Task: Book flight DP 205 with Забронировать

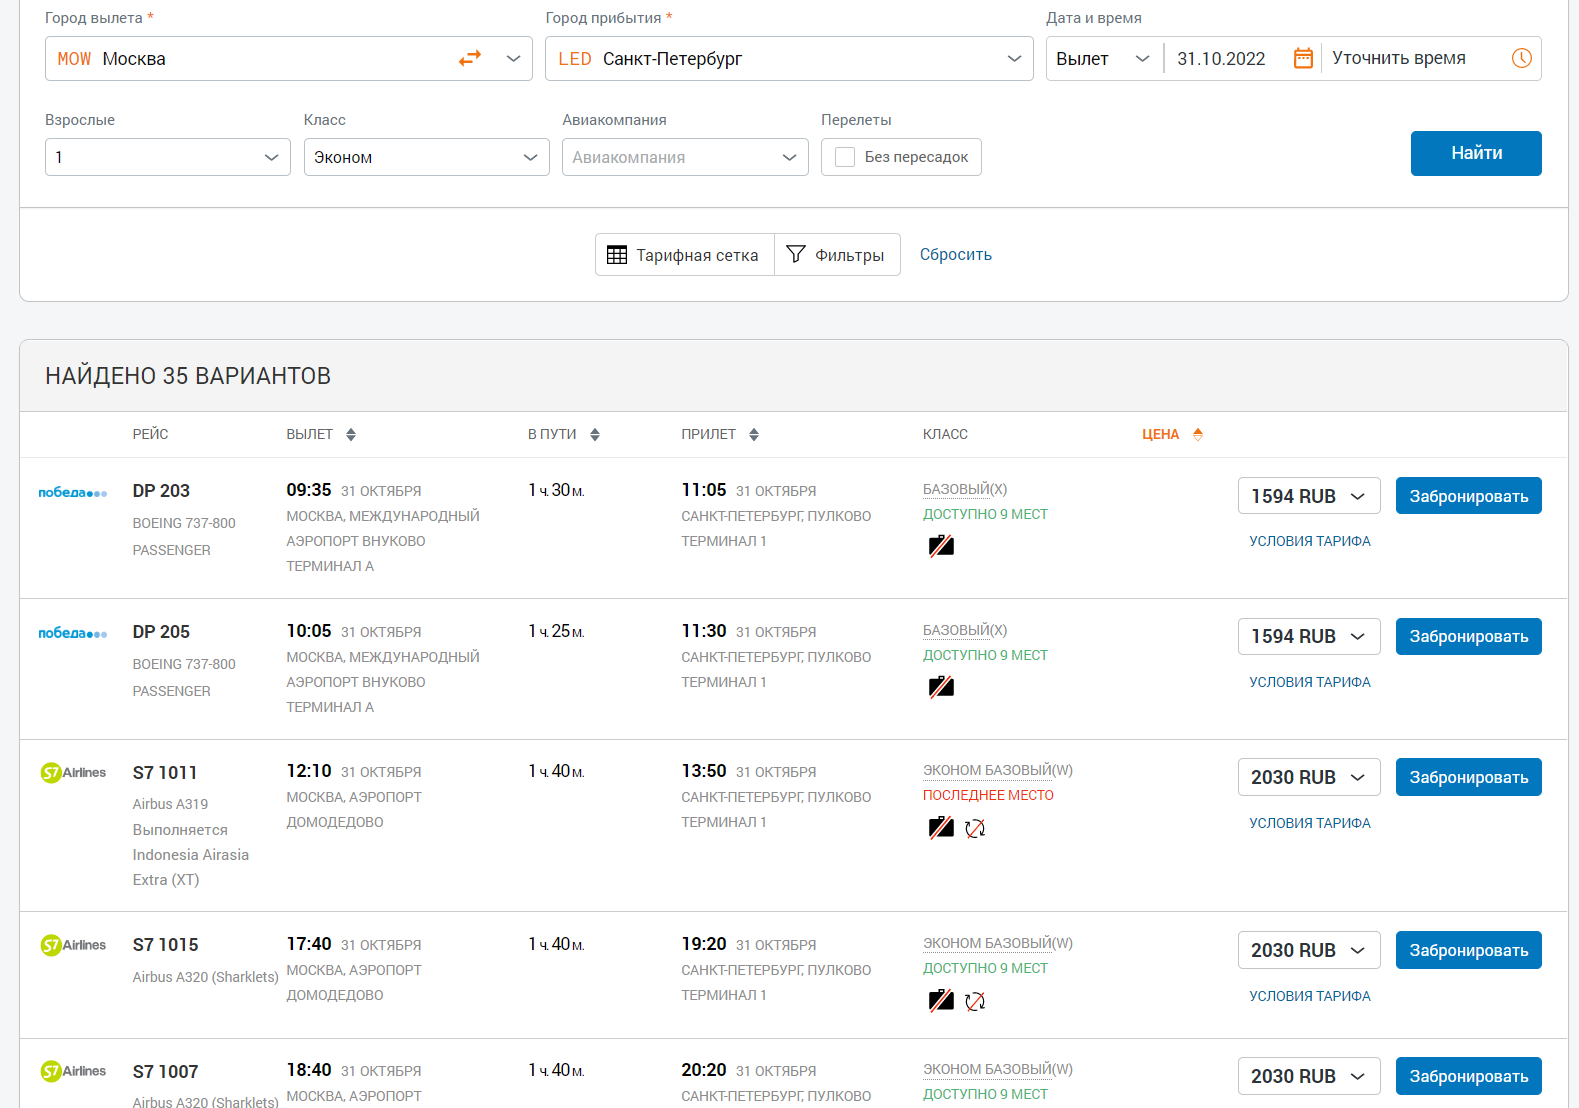Action: pyautogui.click(x=1469, y=636)
